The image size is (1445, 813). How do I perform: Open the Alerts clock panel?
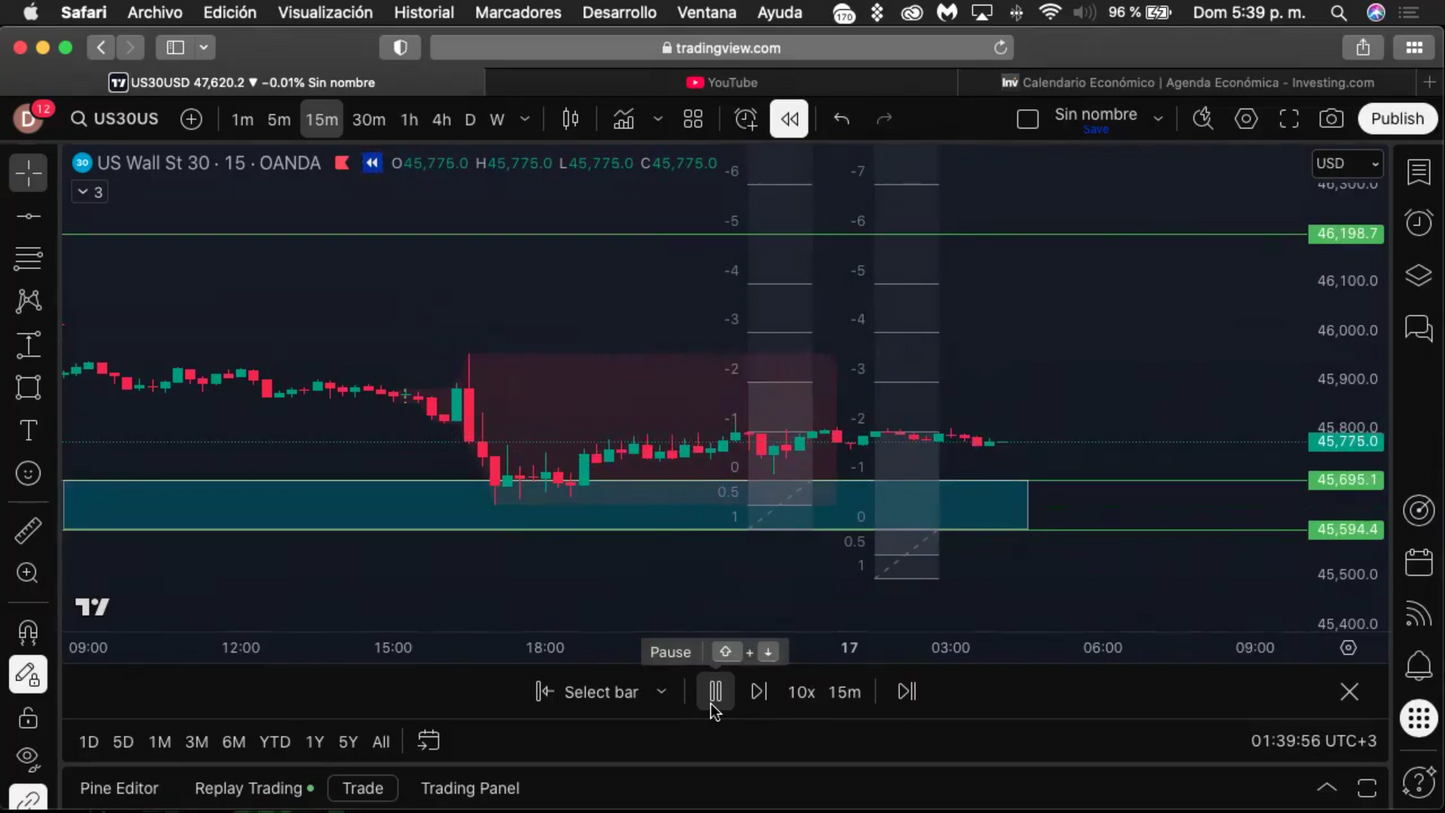pyautogui.click(x=1419, y=222)
